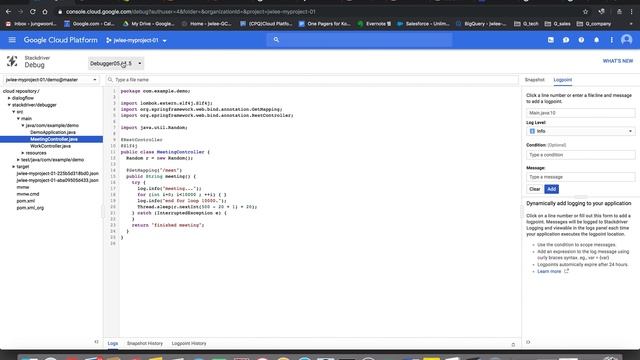Screen dimensions: 640x360
Task: Reload the page with browser refresh icon
Action: (33, 12)
